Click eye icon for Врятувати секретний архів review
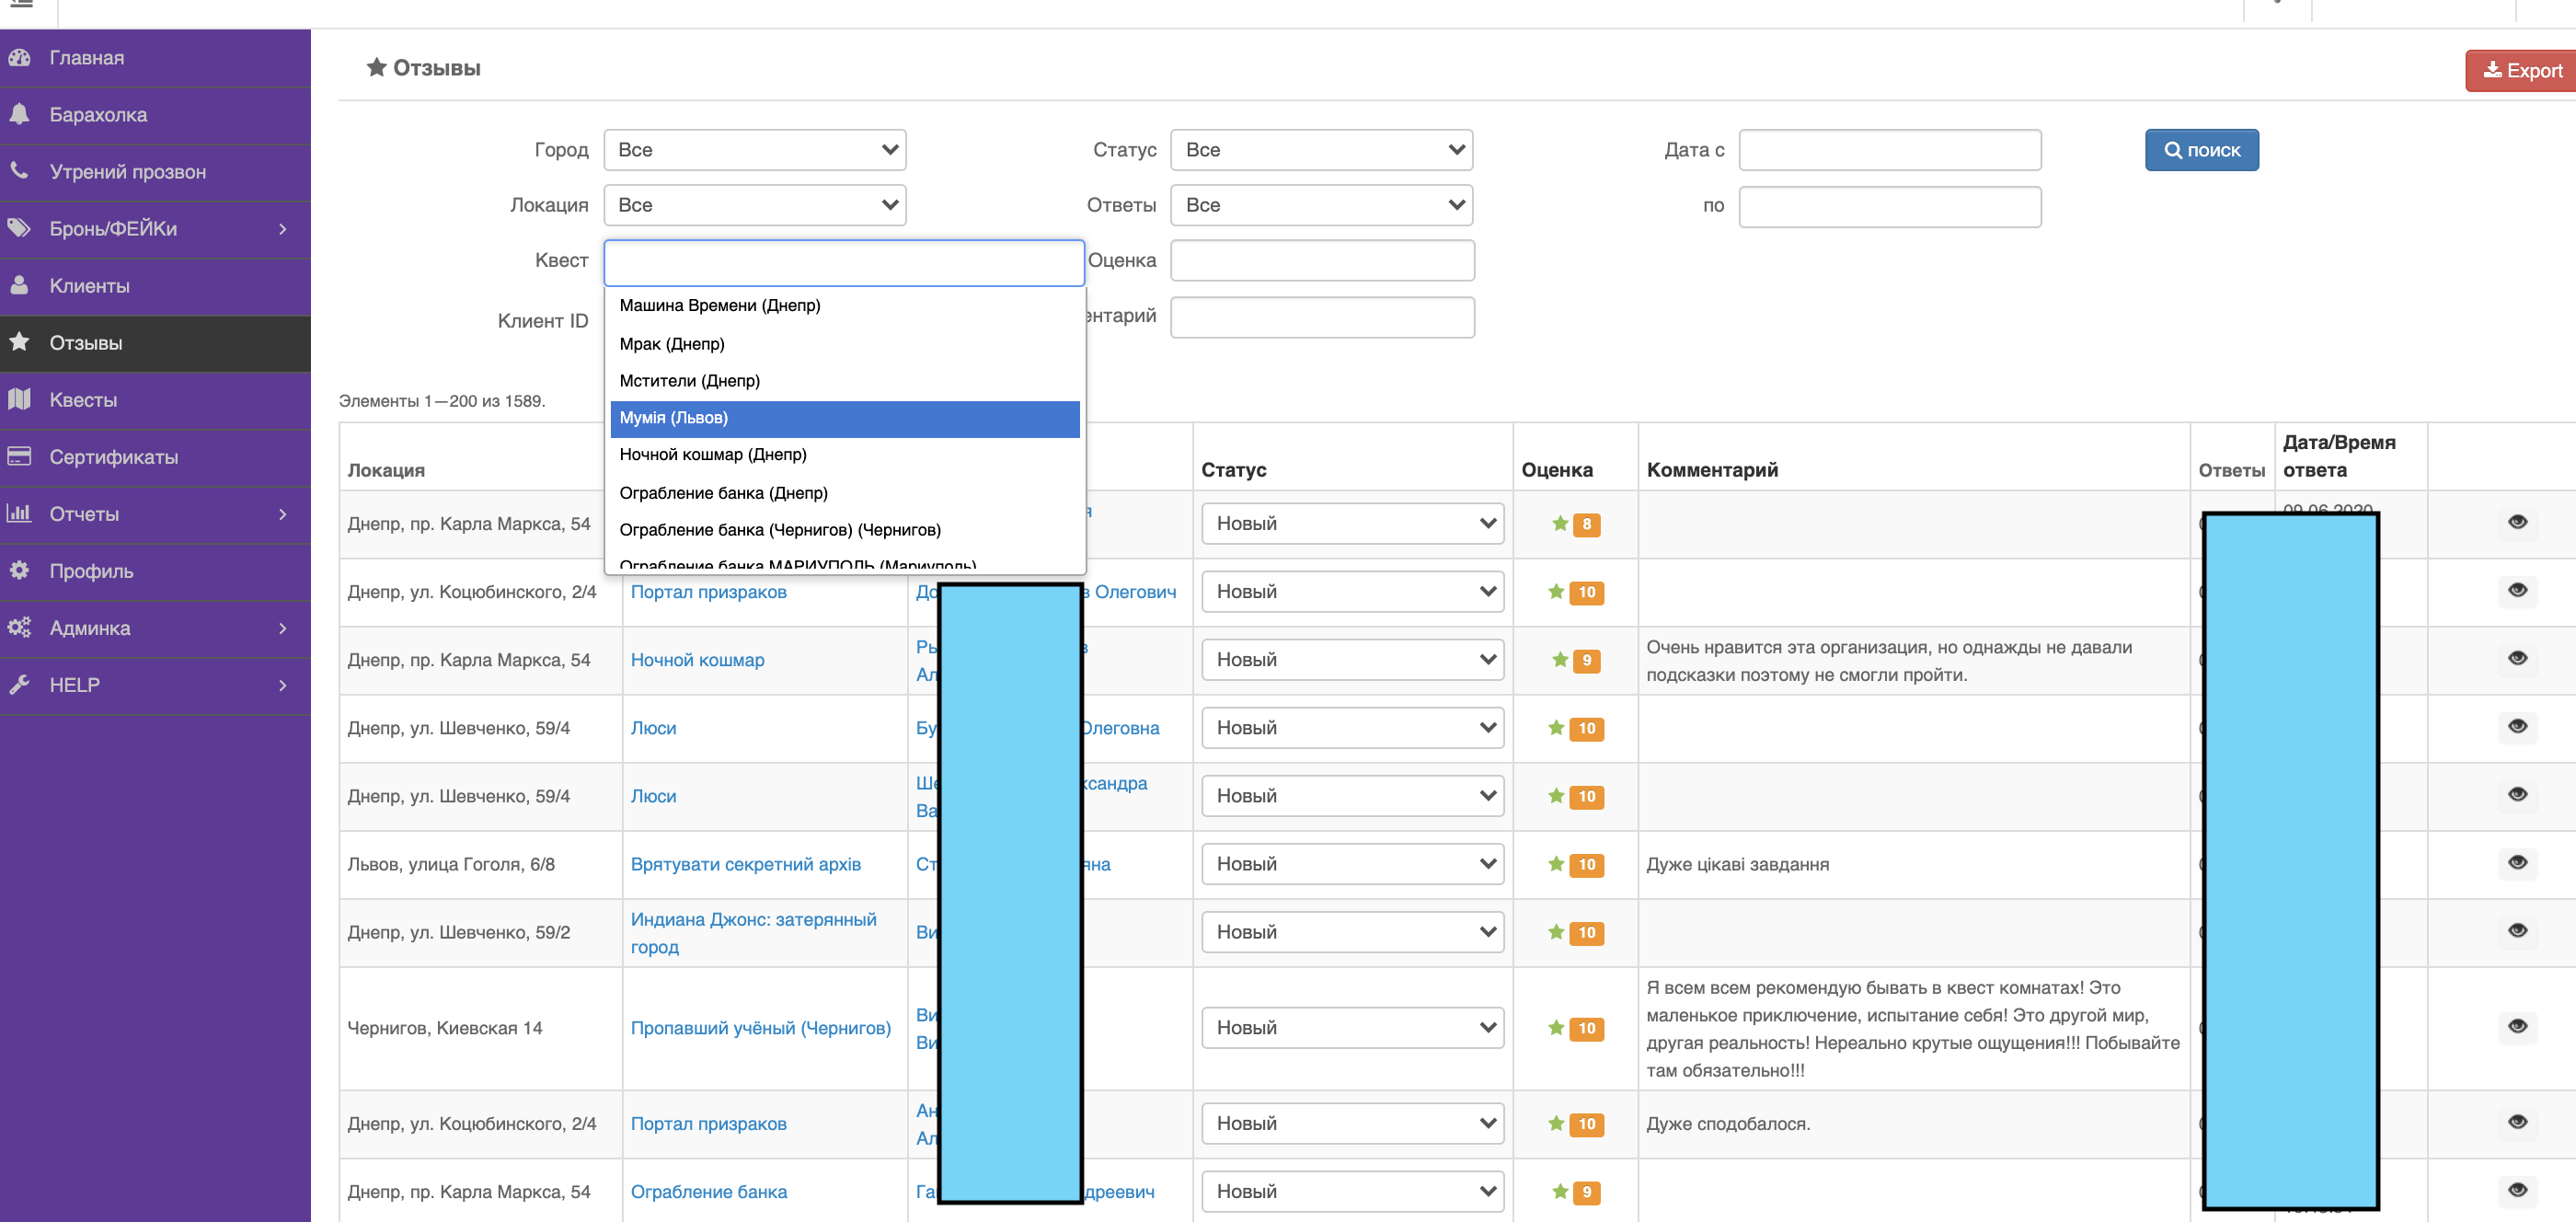Image resolution: width=2576 pixels, height=1222 pixels. click(x=2517, y=862)
